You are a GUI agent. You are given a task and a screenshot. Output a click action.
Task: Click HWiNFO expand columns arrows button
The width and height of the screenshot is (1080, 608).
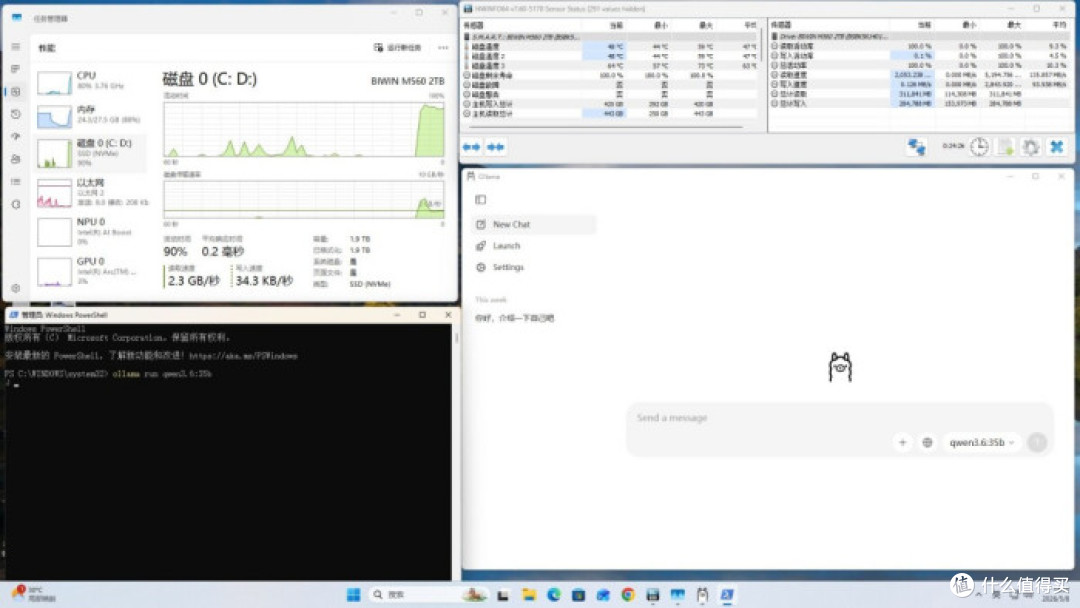pos(495,147)
